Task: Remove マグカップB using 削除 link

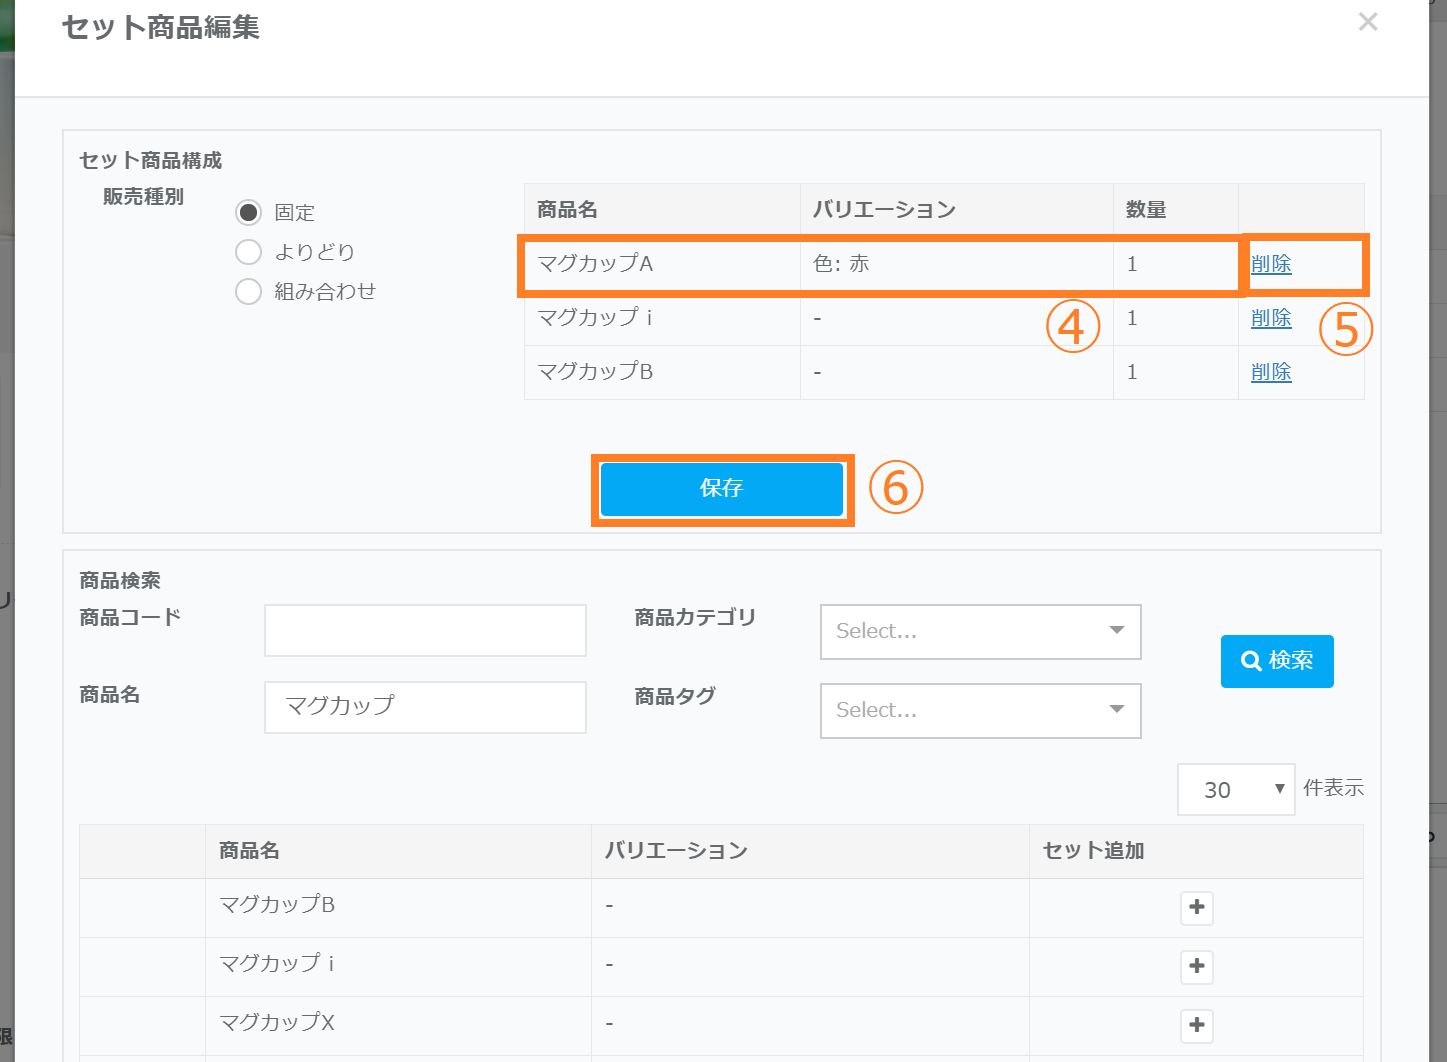Action: coord(1271,373)
